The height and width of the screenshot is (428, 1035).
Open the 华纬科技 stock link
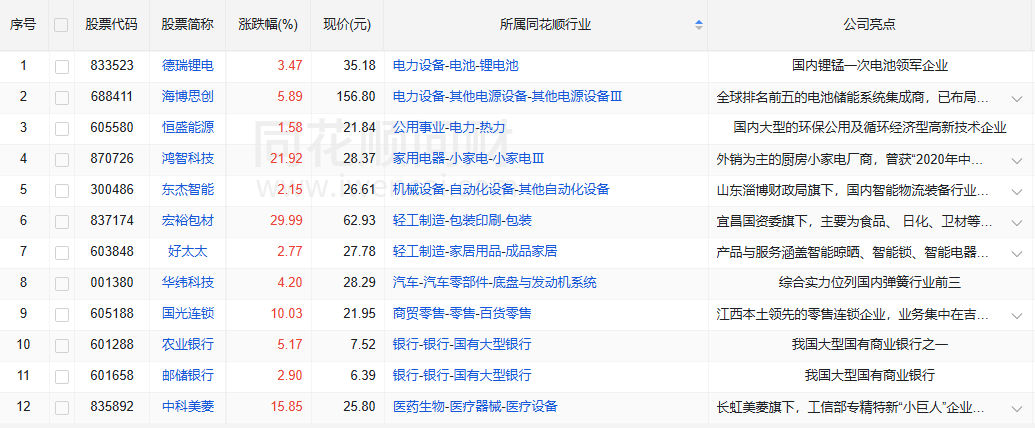[x=188, y=283]
